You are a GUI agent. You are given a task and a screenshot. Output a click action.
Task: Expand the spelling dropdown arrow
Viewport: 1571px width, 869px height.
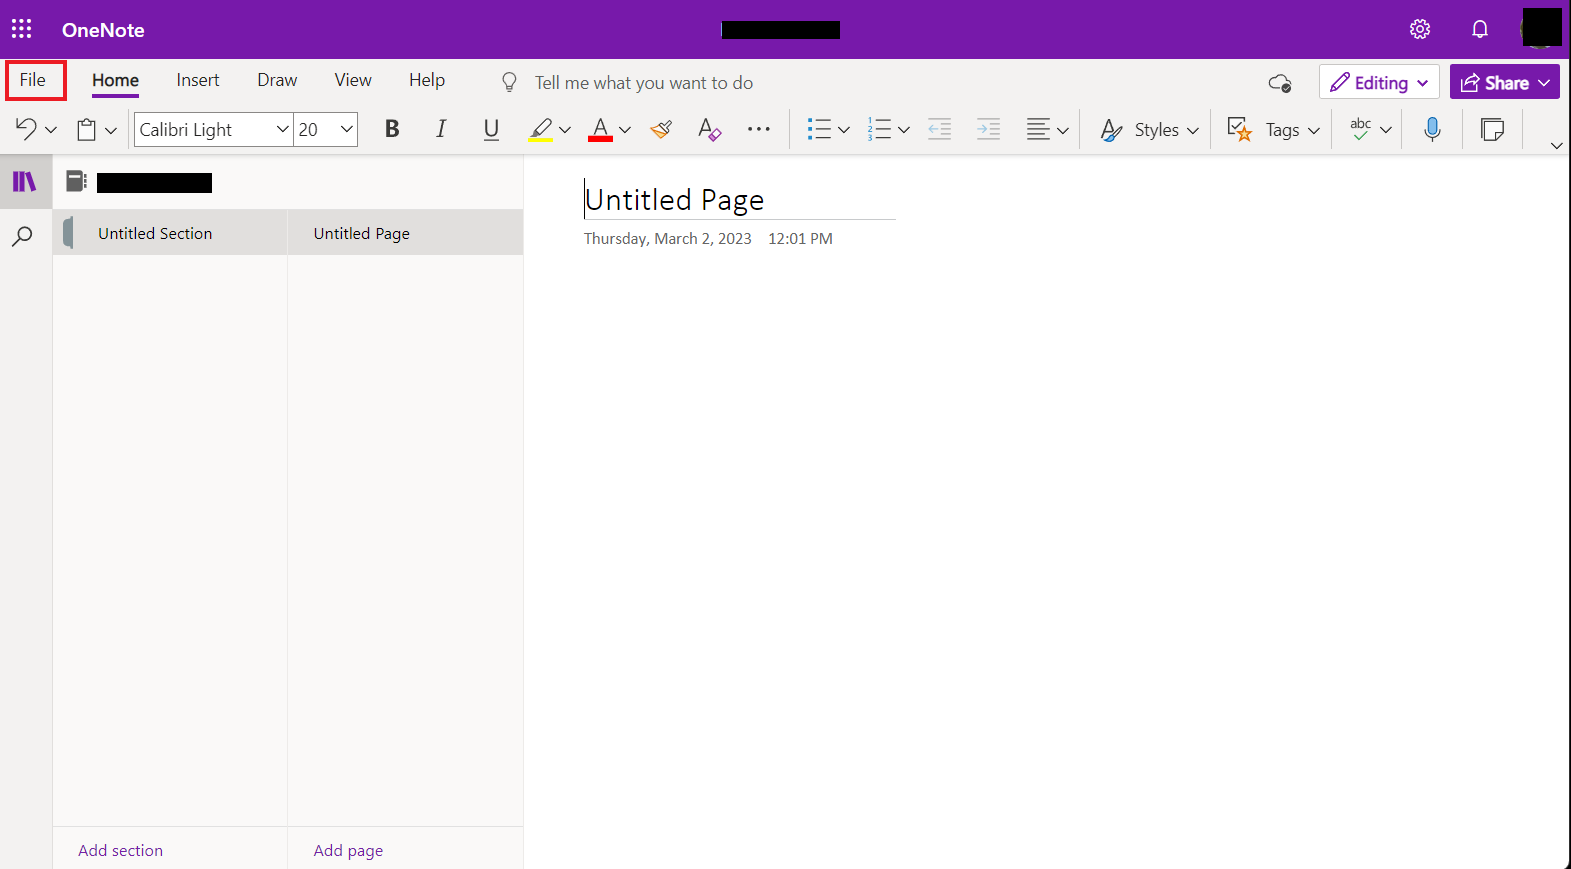point(1386,130)
